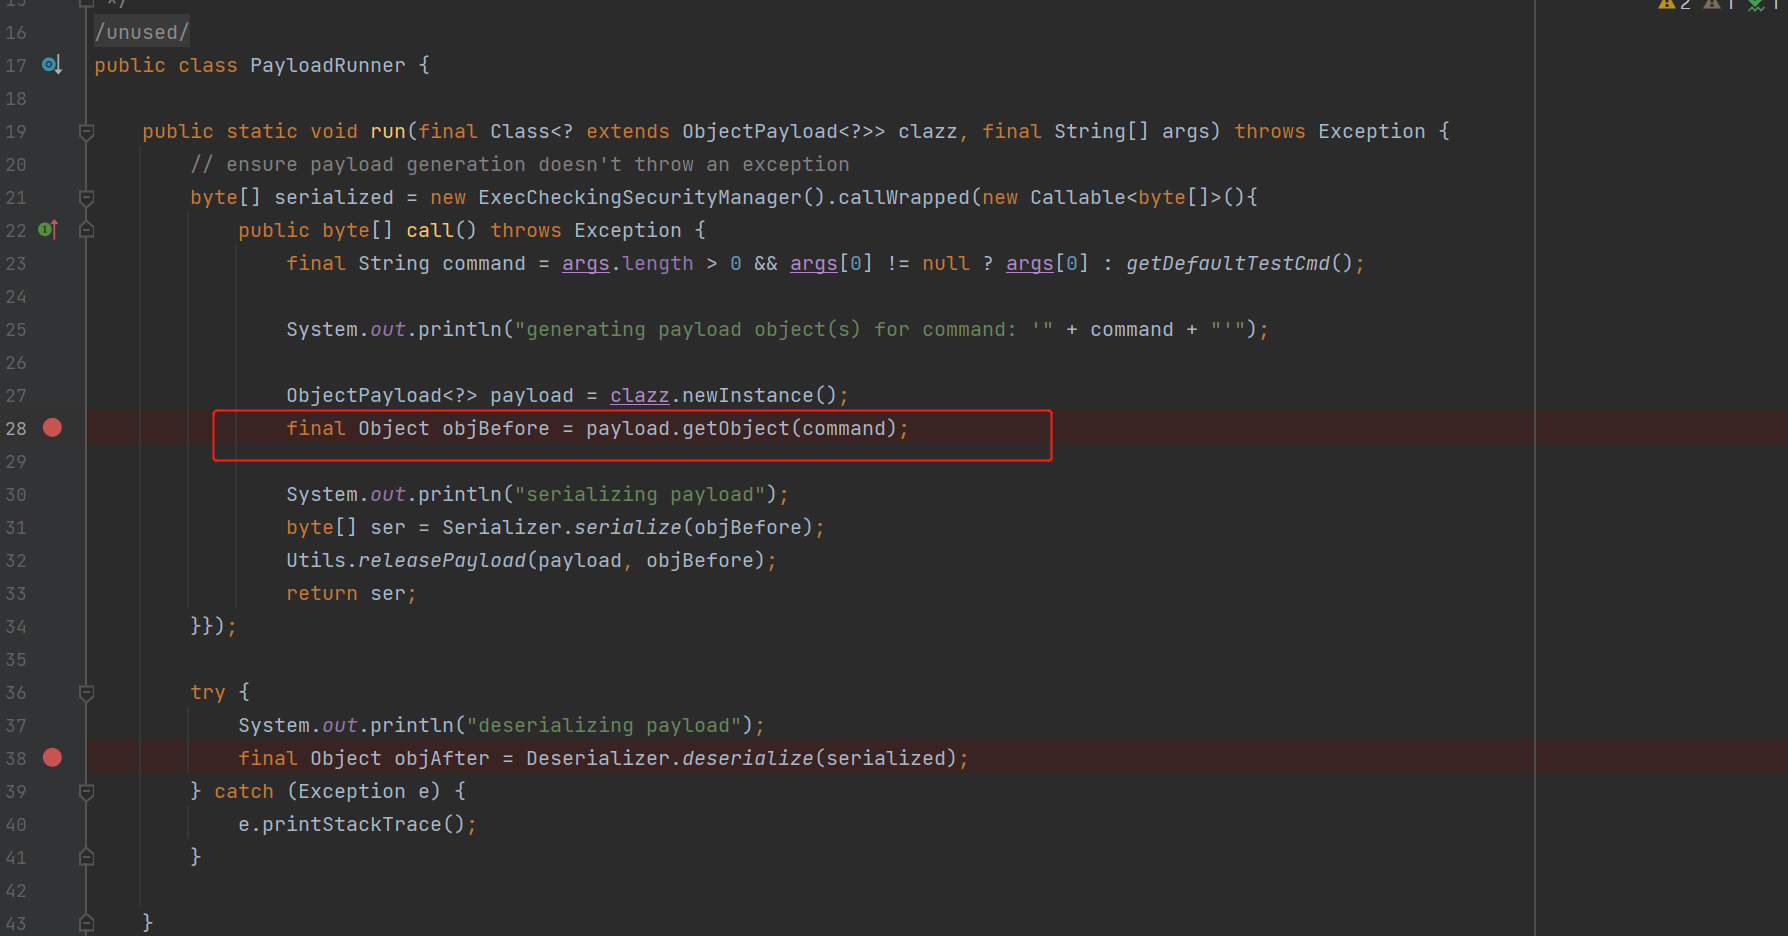Click the callWrapped method call
The height and width of the screenshot is (936, 1788).
coord(904,197)
